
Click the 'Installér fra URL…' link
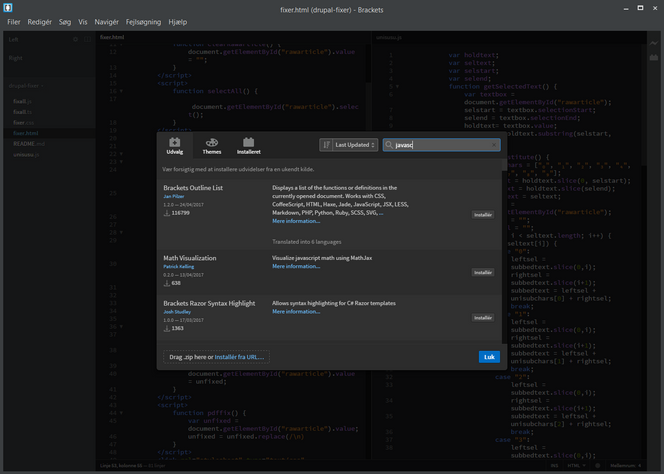[x=239, y=357]
